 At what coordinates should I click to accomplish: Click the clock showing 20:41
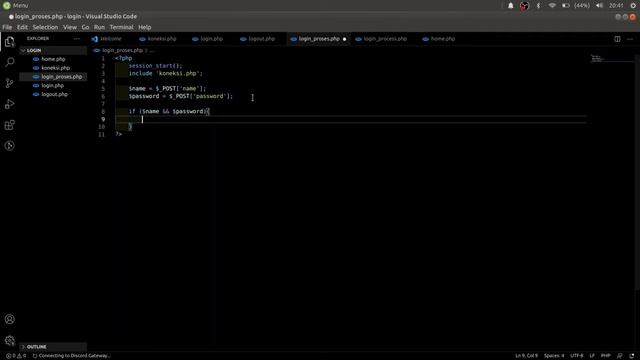coord(616,6)
